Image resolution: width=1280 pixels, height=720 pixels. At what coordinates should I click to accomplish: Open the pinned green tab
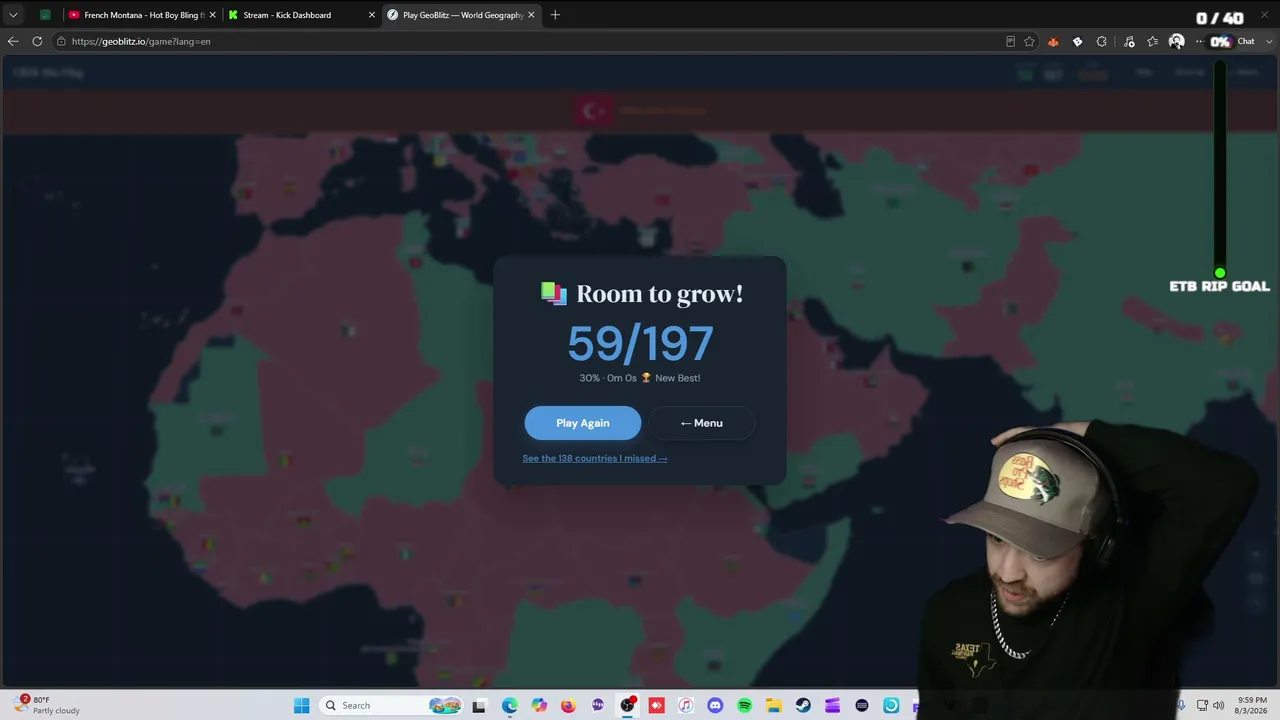(x=45, y=15)
